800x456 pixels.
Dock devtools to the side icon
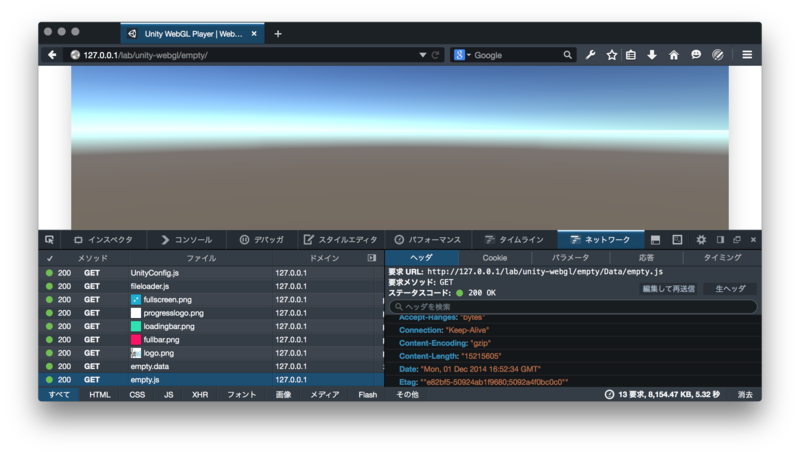click(720, 240)
